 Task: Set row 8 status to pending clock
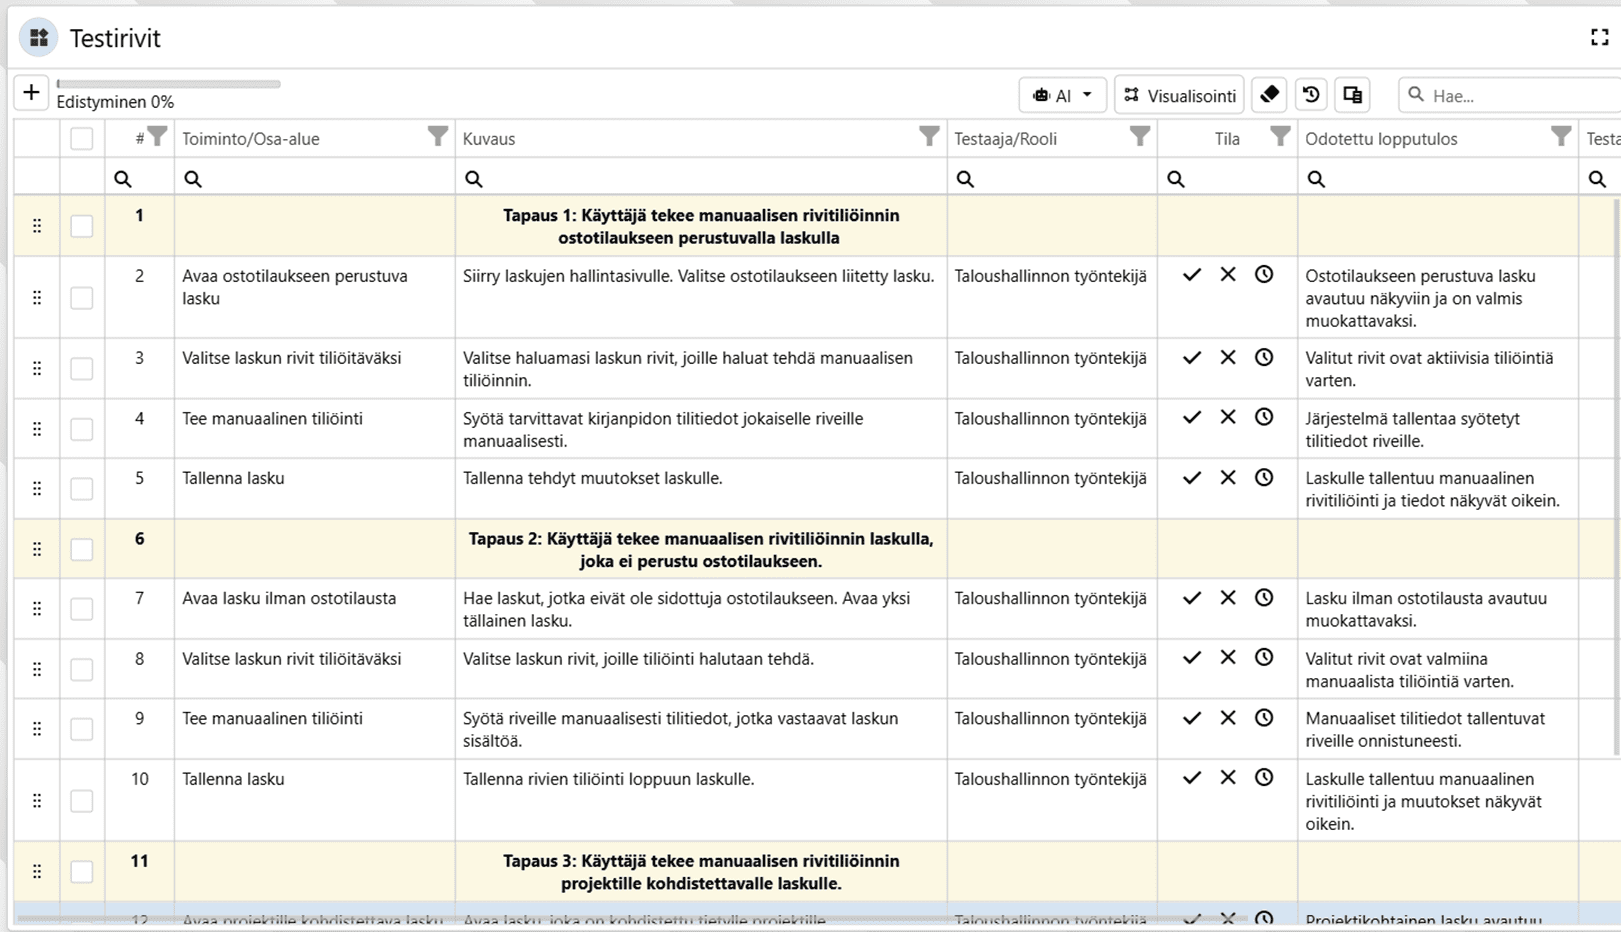[x=1264, y=658]
